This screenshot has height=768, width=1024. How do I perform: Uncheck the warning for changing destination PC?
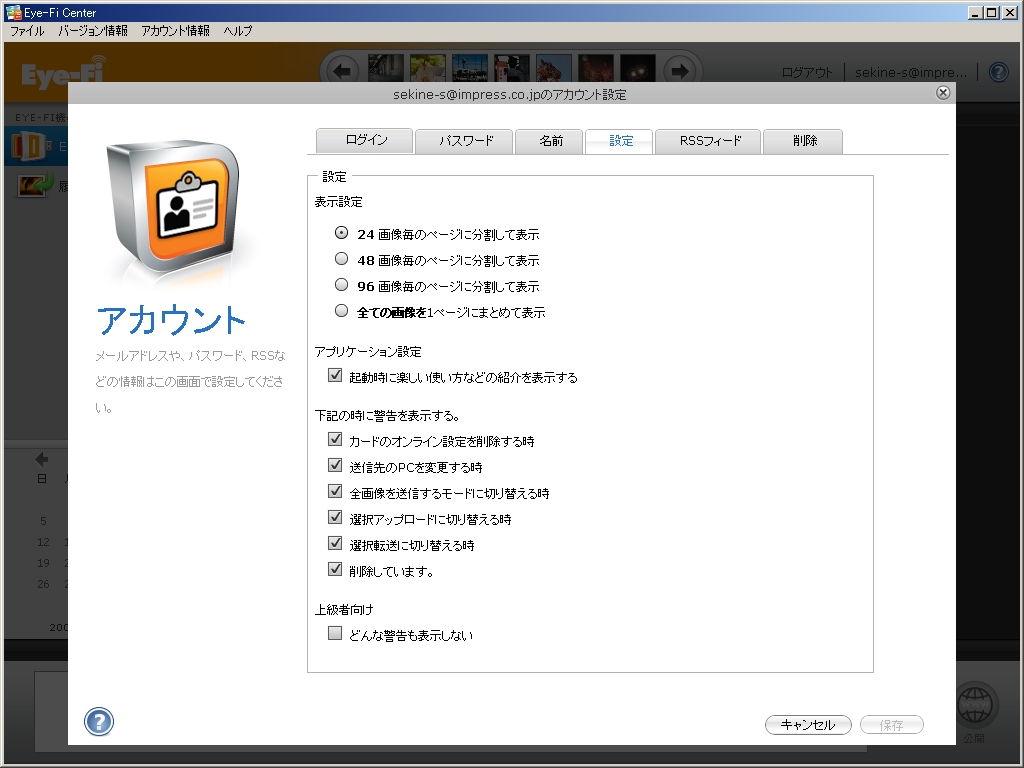[336, 465]
